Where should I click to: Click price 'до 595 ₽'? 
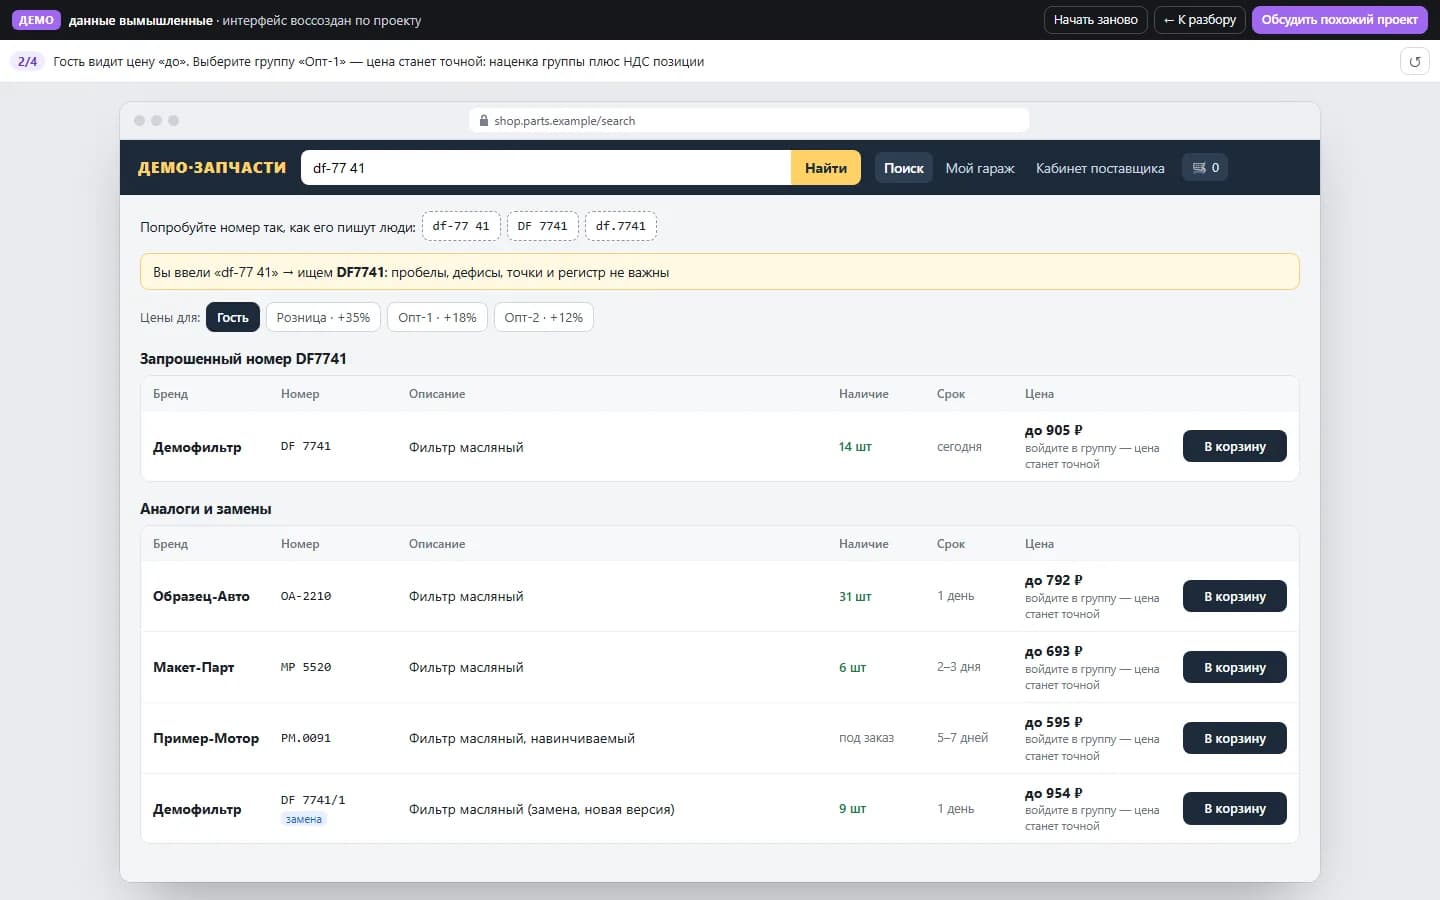[1054, 722]
